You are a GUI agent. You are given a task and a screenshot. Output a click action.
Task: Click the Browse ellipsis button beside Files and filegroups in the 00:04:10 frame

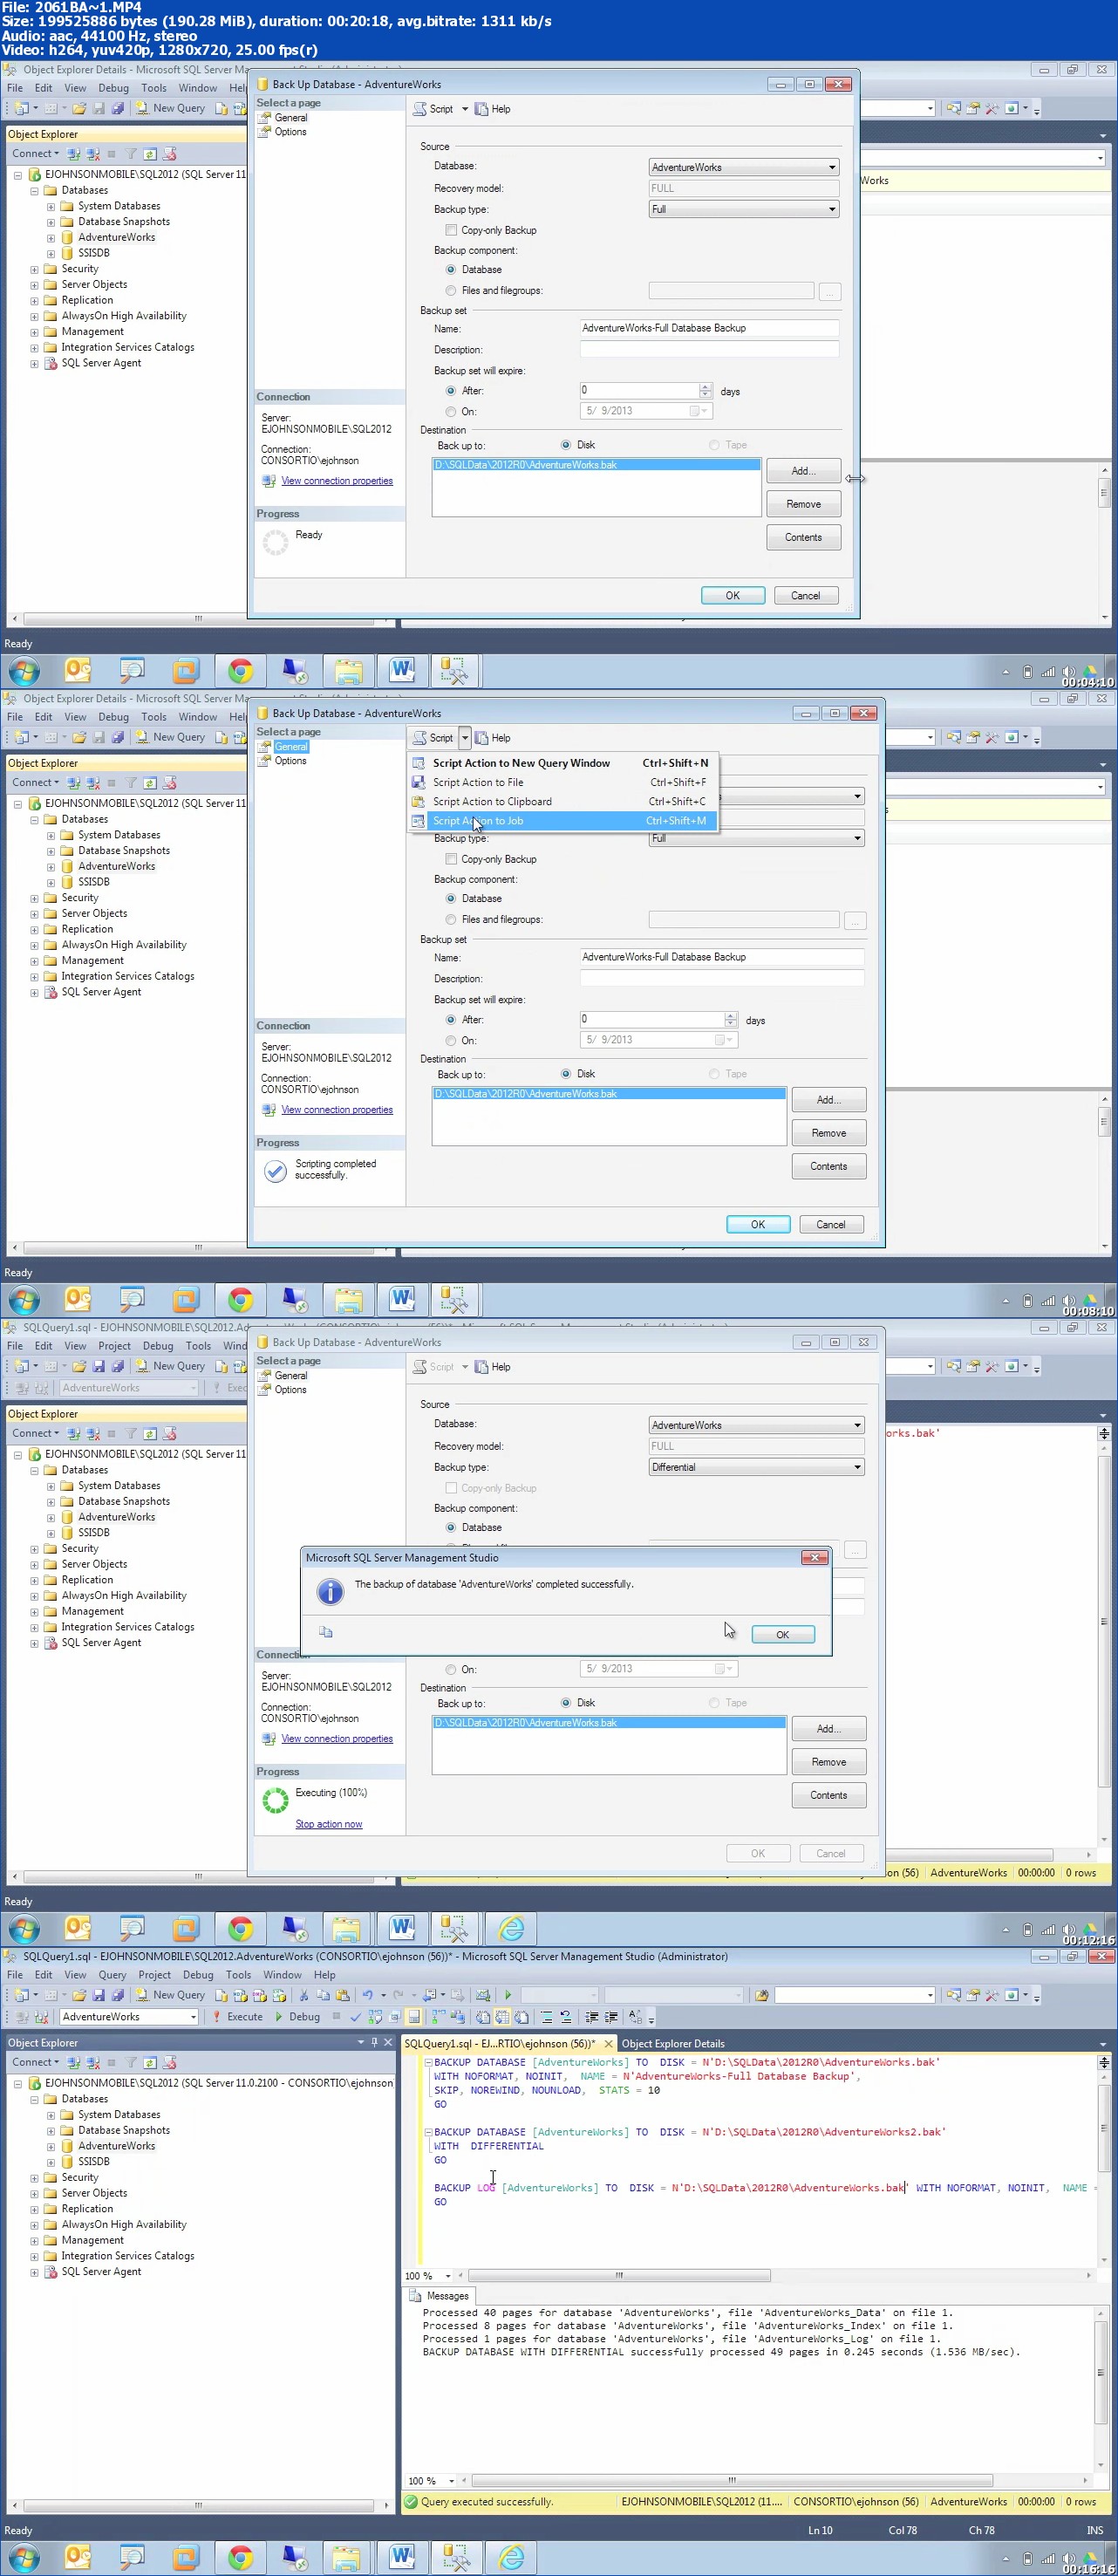pos(830,292)
